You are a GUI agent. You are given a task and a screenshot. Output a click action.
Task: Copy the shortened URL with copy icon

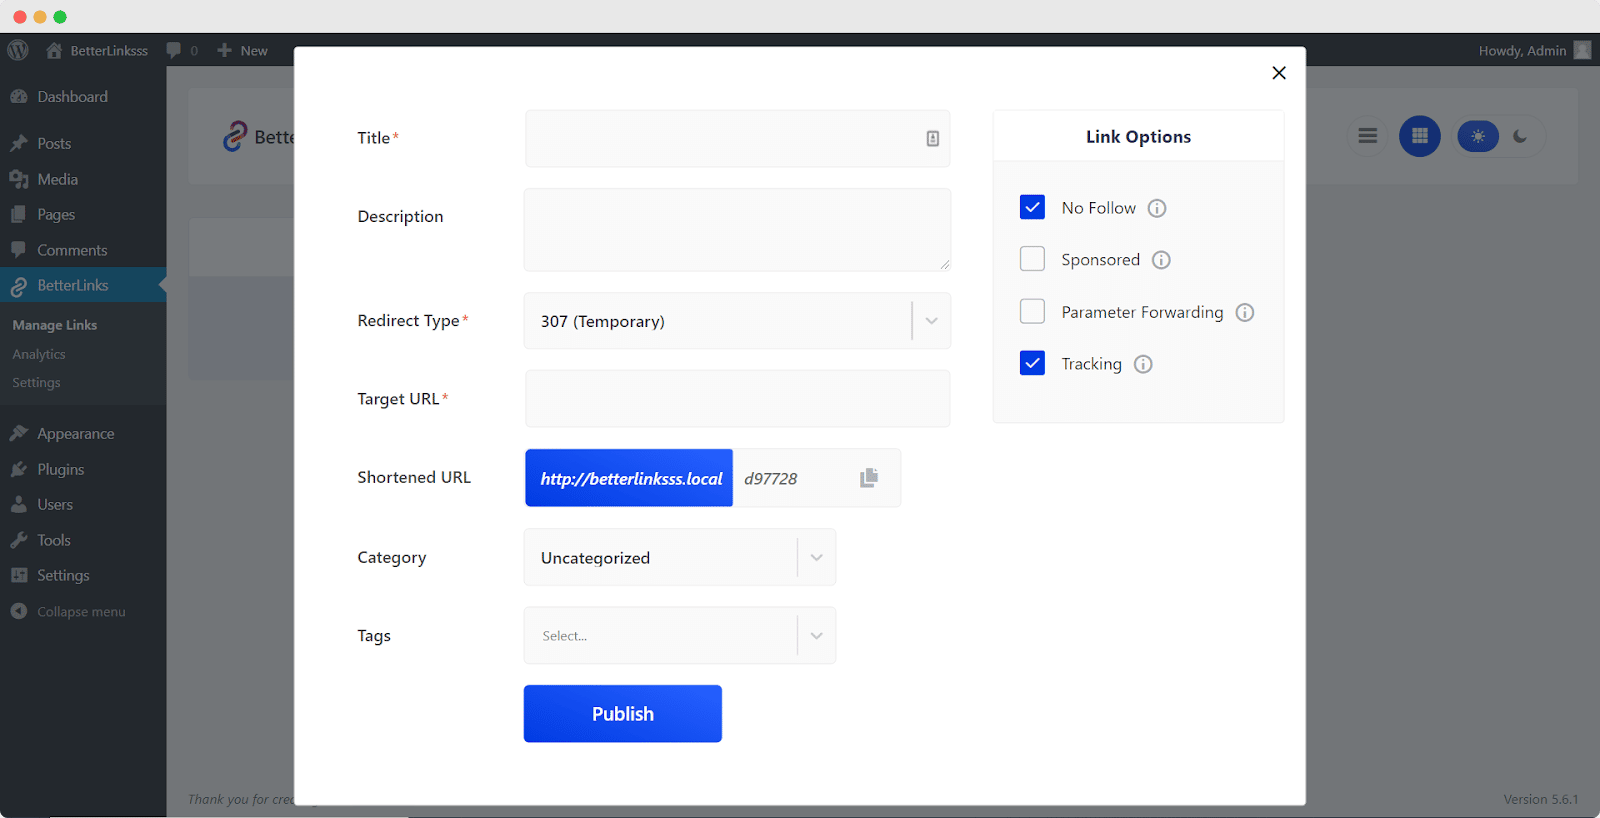click(x=868, y=478)
